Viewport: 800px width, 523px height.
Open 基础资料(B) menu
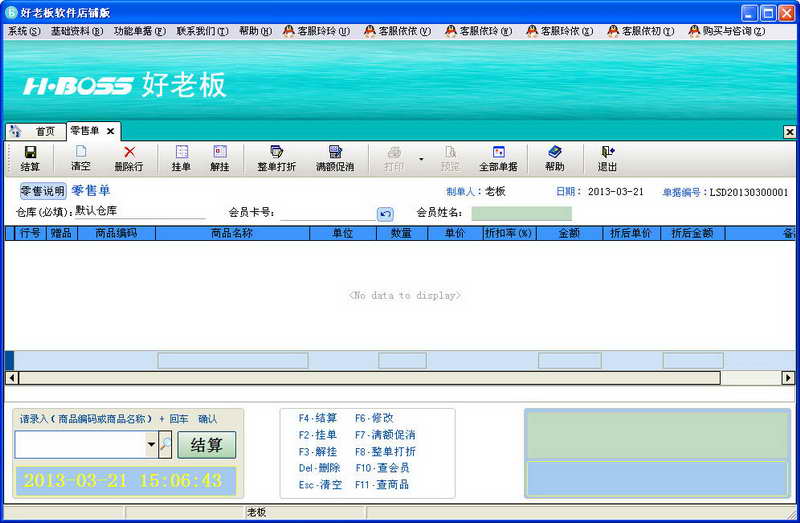tap(77, 31)
